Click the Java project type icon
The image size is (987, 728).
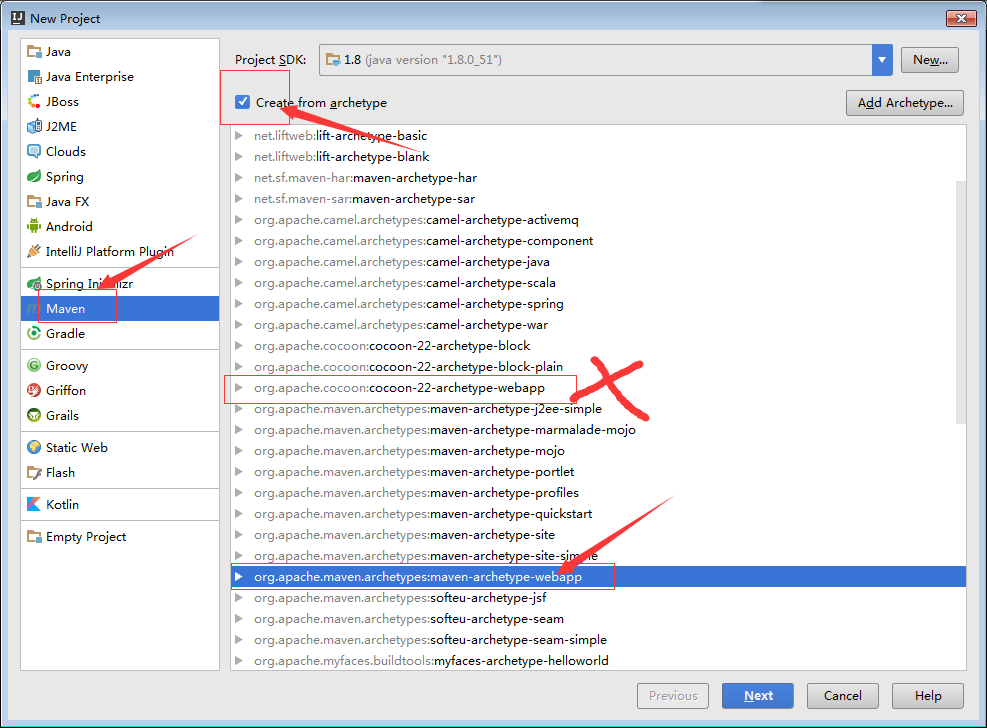34,52
